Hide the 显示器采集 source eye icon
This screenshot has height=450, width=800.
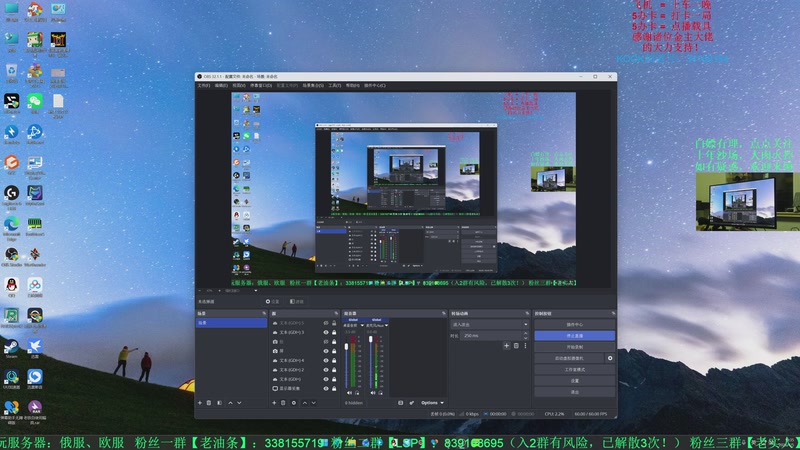point(326,388)
